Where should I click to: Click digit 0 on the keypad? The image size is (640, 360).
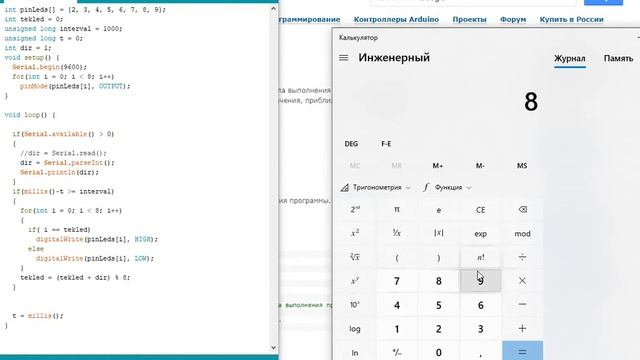tap(439, 351)
